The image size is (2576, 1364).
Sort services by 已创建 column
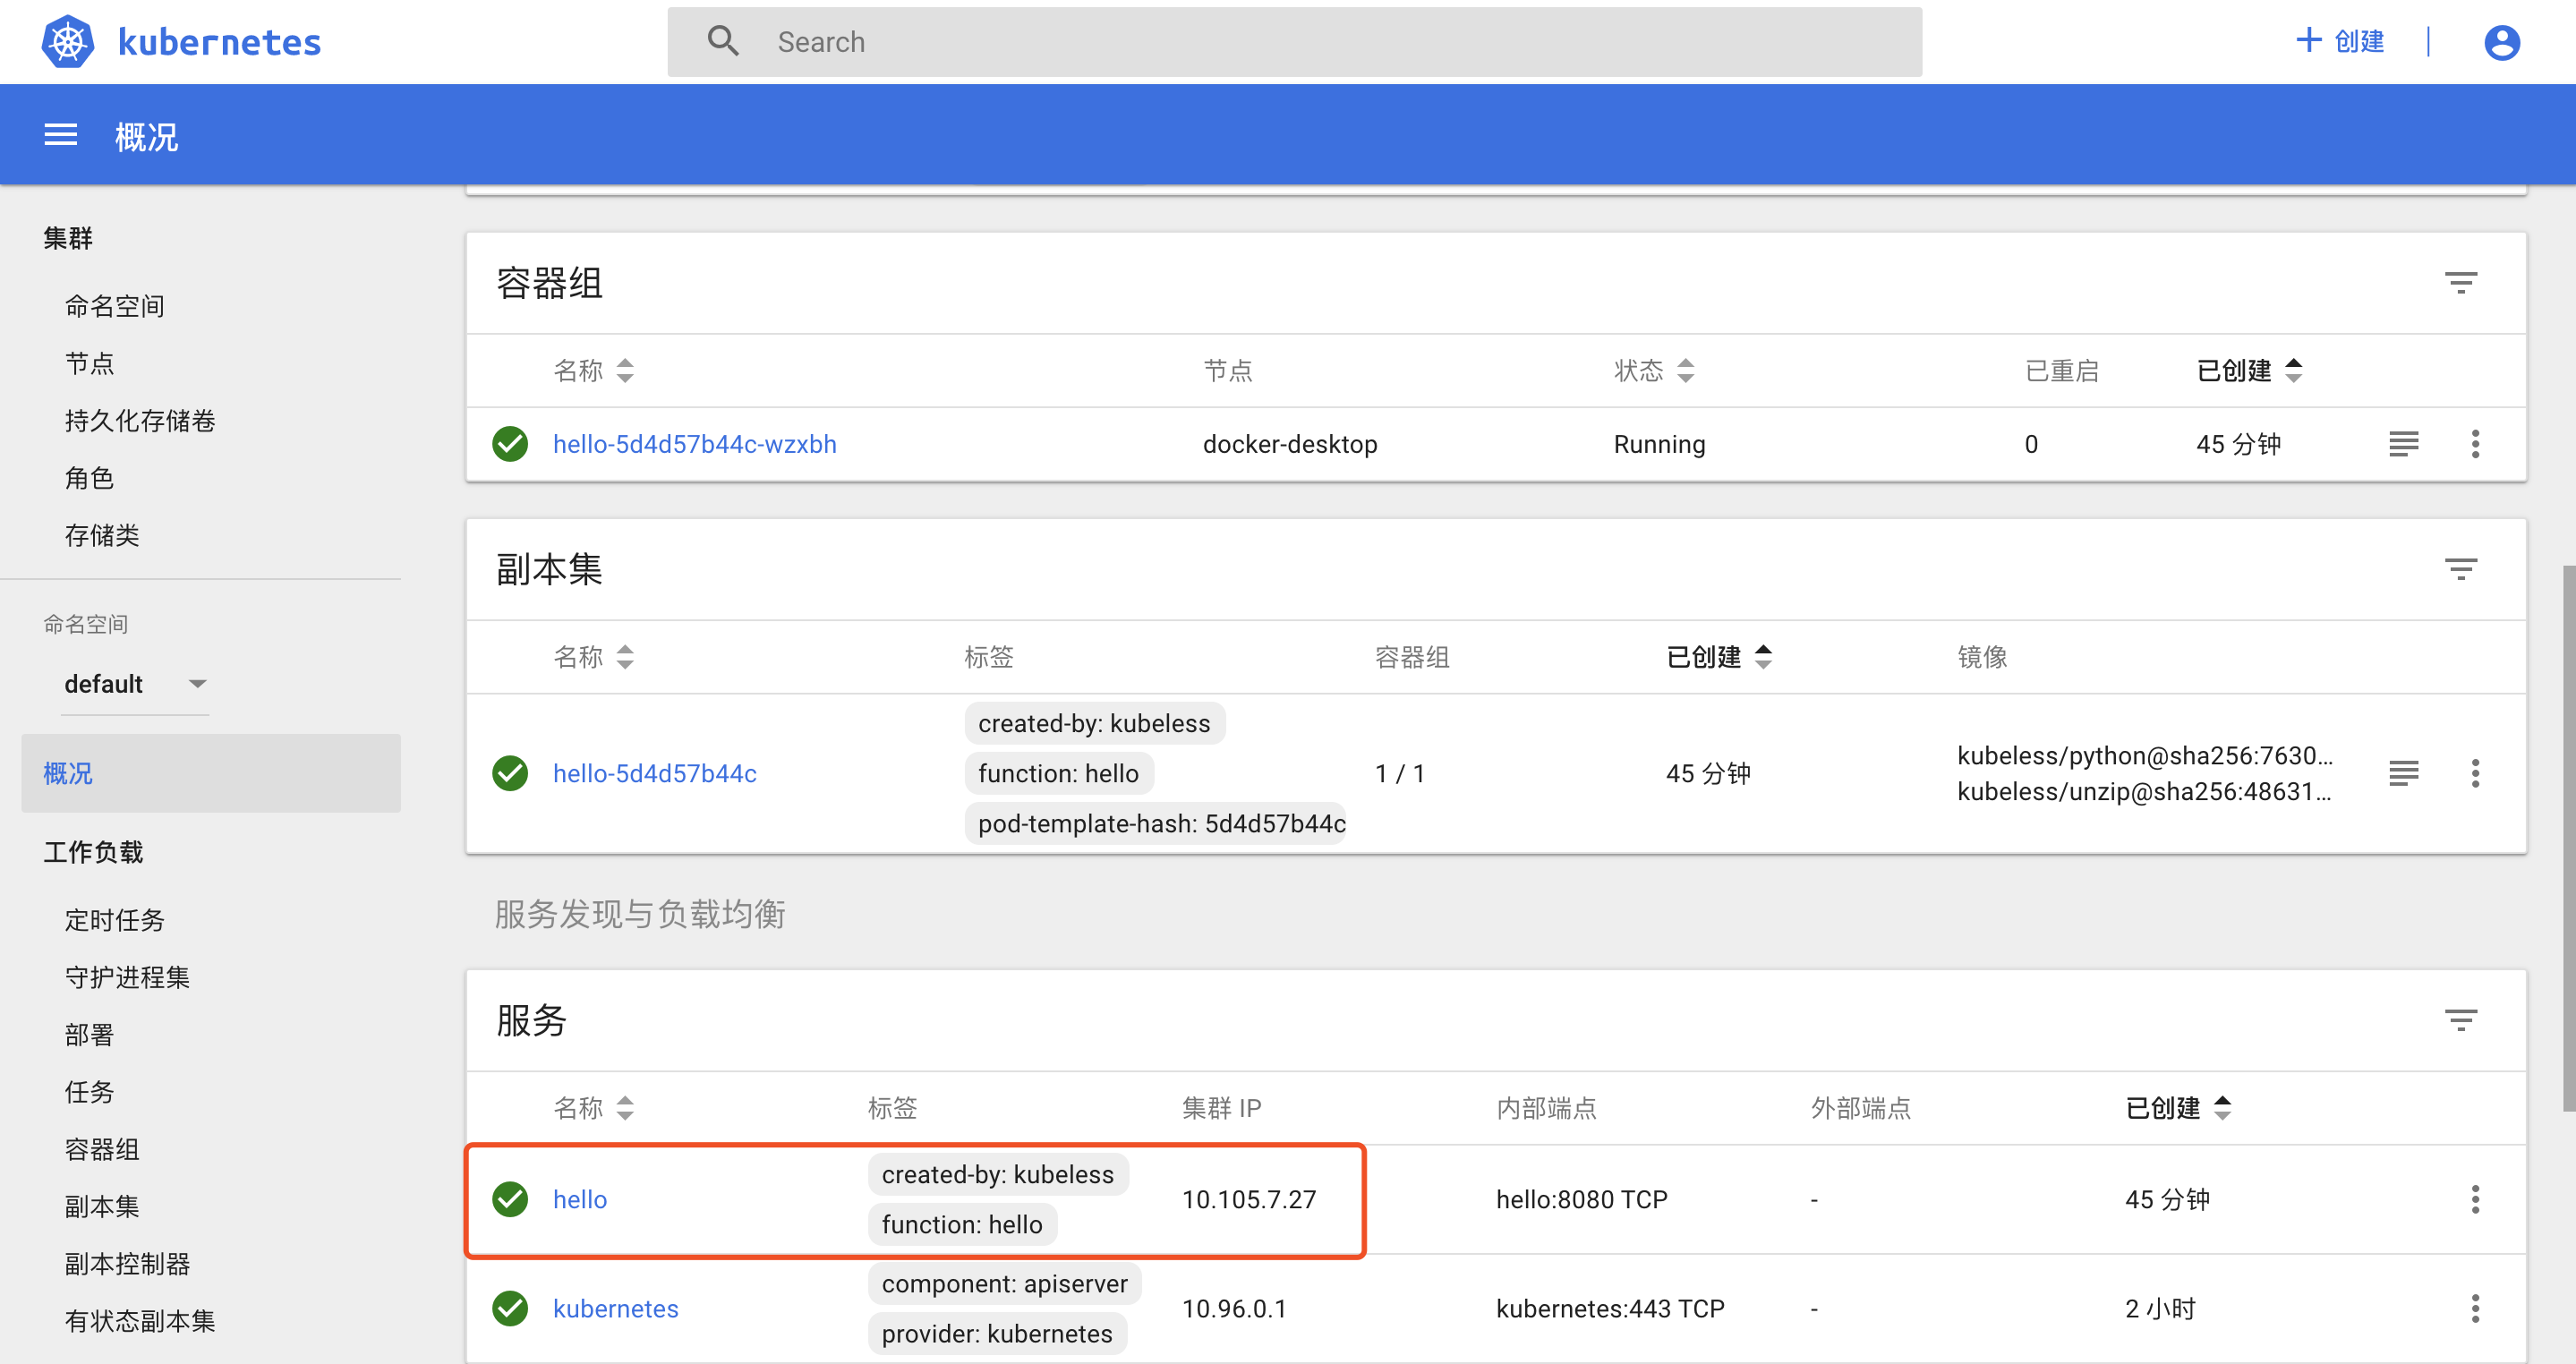(2177, 1108)
